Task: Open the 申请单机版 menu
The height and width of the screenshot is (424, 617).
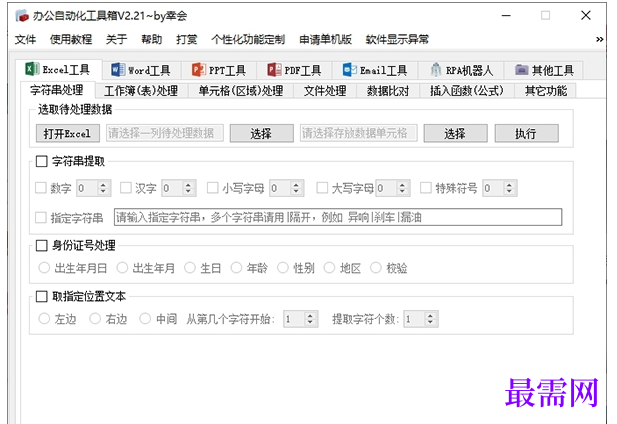Action: pyautogui.click(x=325, y=39)
